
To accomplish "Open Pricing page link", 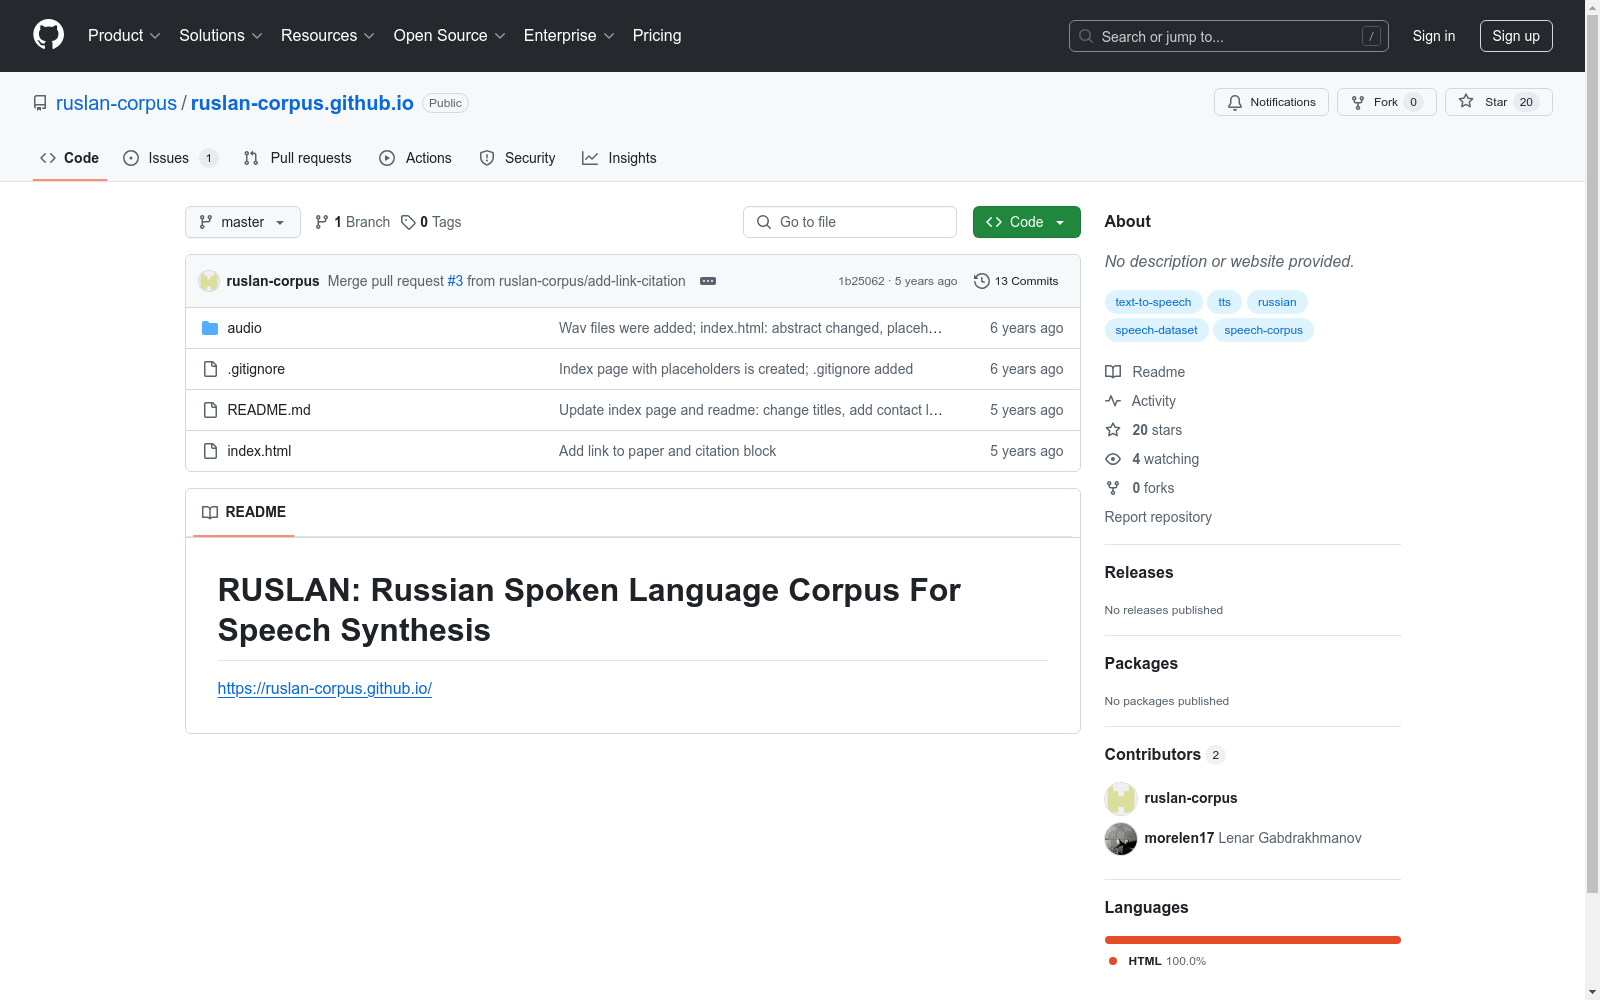I will (x=657, y=35).
